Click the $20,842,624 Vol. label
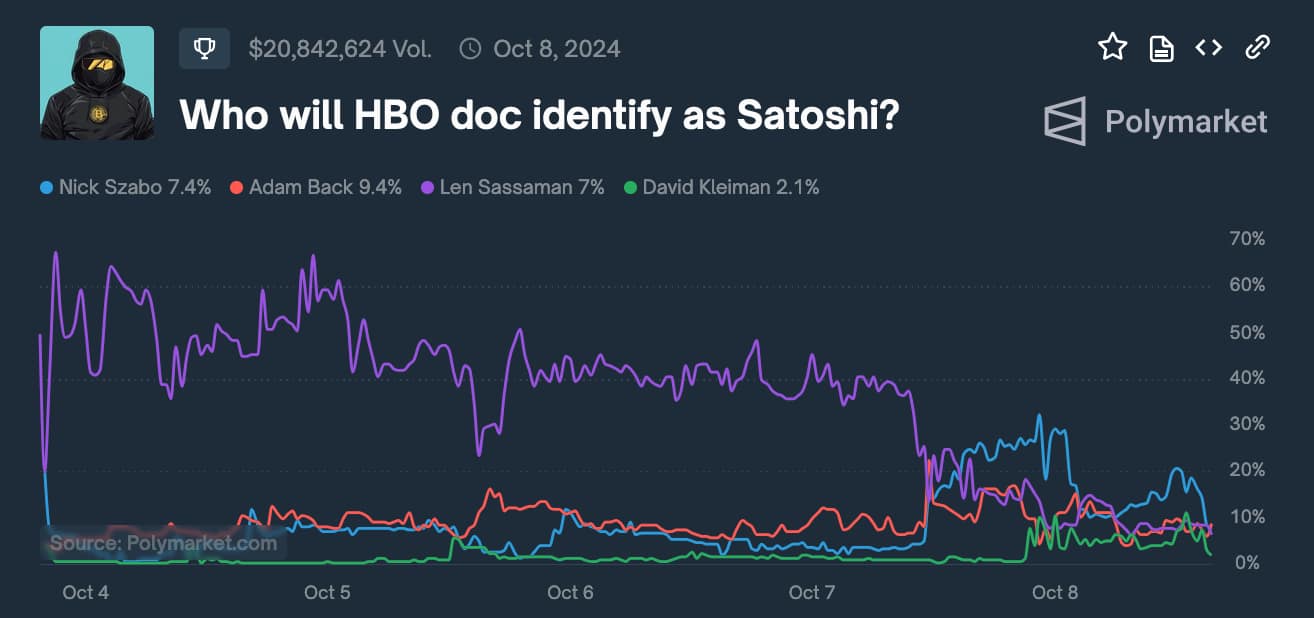Viewport: 1314px width, 618px height. pos(339,47)
